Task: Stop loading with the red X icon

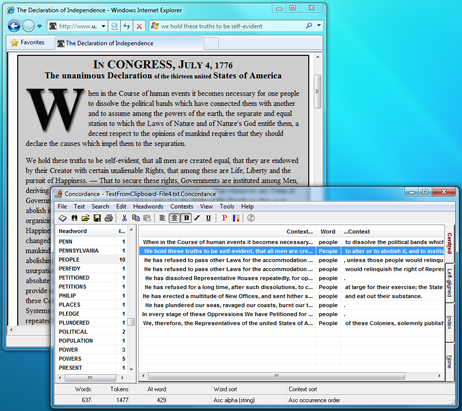Action: 139,26
